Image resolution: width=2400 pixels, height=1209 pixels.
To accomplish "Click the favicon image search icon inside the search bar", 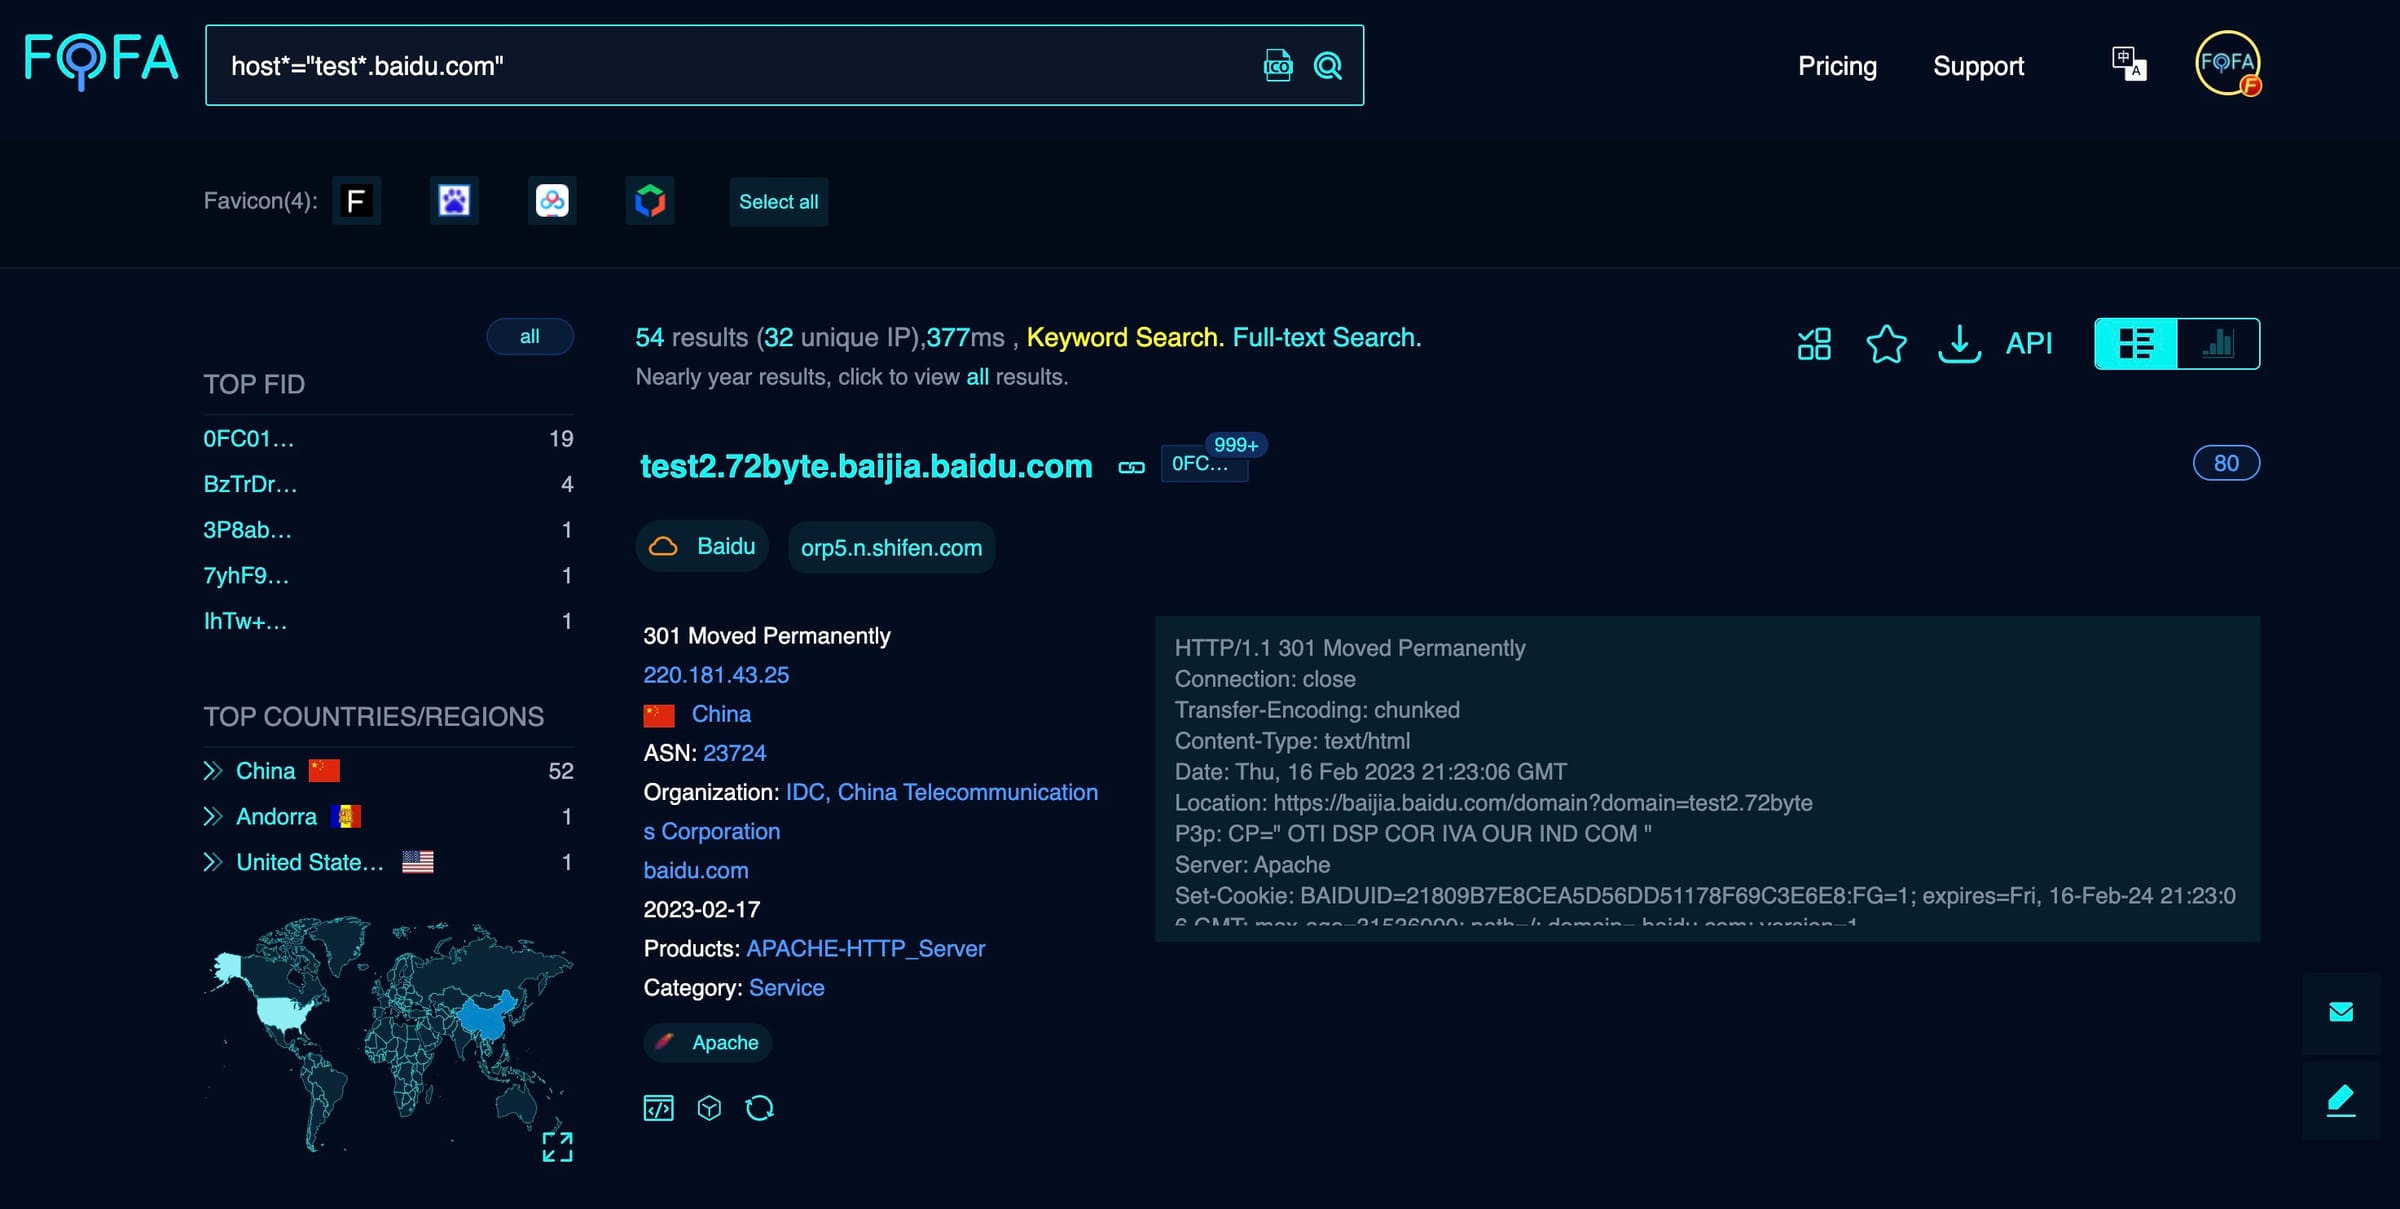I will 1277,65.
